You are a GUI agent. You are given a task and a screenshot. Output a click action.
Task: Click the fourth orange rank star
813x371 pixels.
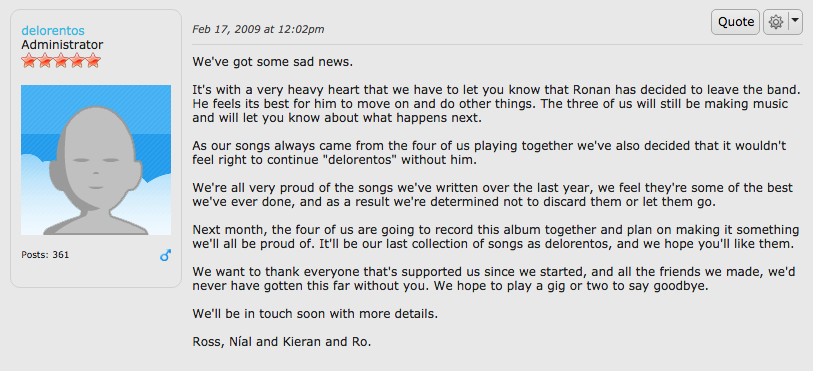click(x=77, y=61)
